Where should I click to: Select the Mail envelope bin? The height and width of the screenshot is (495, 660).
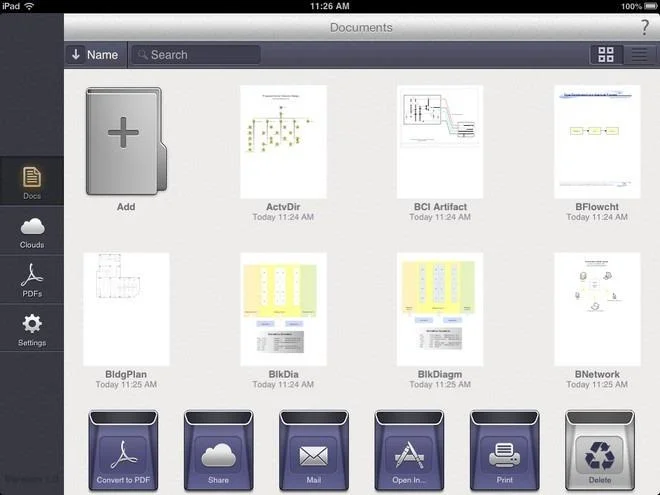[314, 450]
